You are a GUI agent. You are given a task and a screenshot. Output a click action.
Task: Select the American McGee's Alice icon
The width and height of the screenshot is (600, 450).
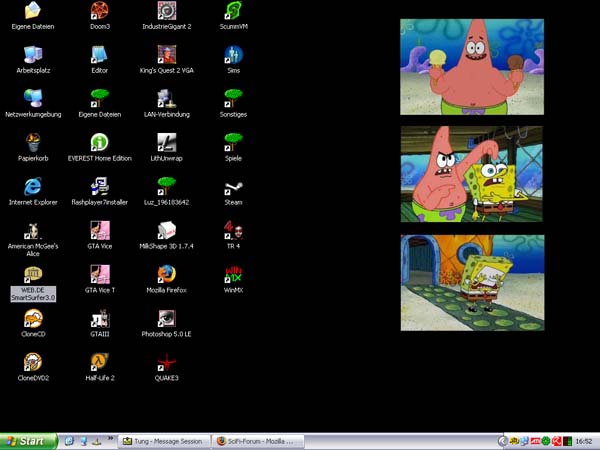(x=33, y=230)
